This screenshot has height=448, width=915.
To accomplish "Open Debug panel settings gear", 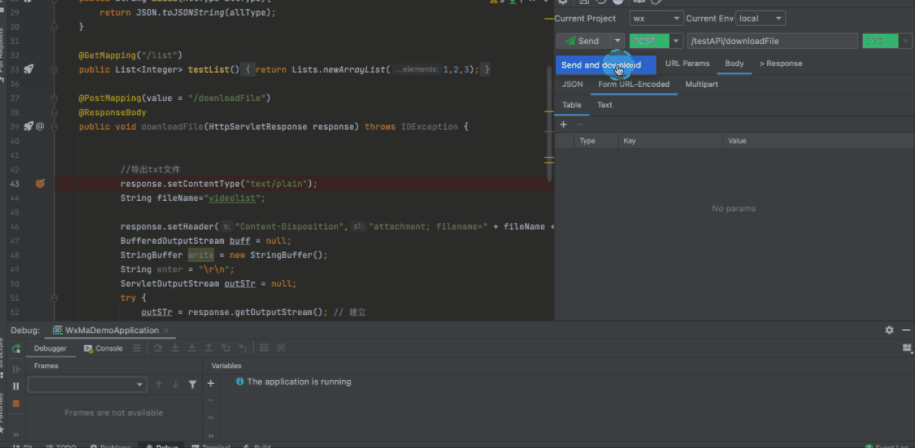I will (x=889, y=330).
